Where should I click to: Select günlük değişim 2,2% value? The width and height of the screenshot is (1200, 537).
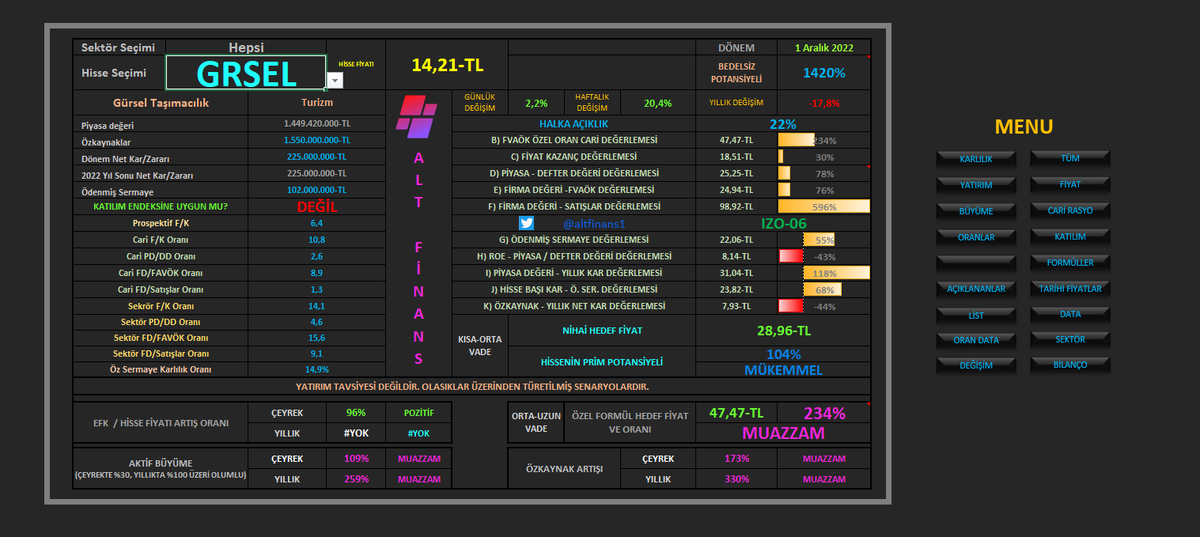(536, 103)
